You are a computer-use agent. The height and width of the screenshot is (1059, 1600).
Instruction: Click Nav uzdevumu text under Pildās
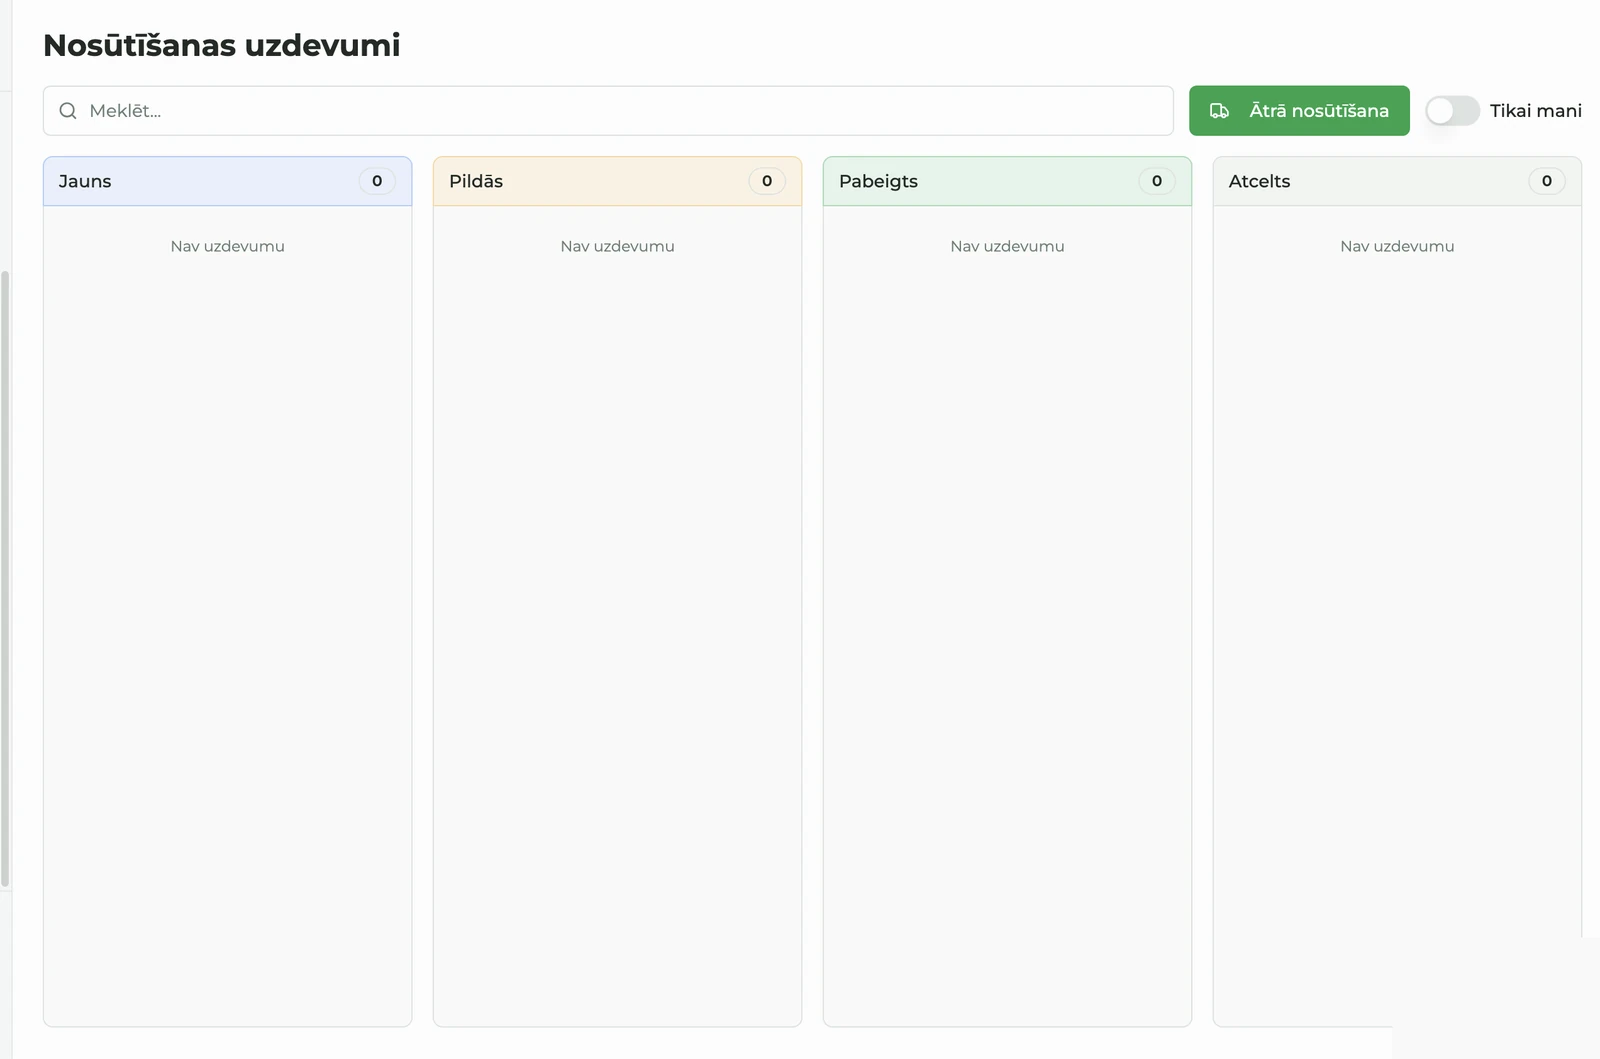618,246
